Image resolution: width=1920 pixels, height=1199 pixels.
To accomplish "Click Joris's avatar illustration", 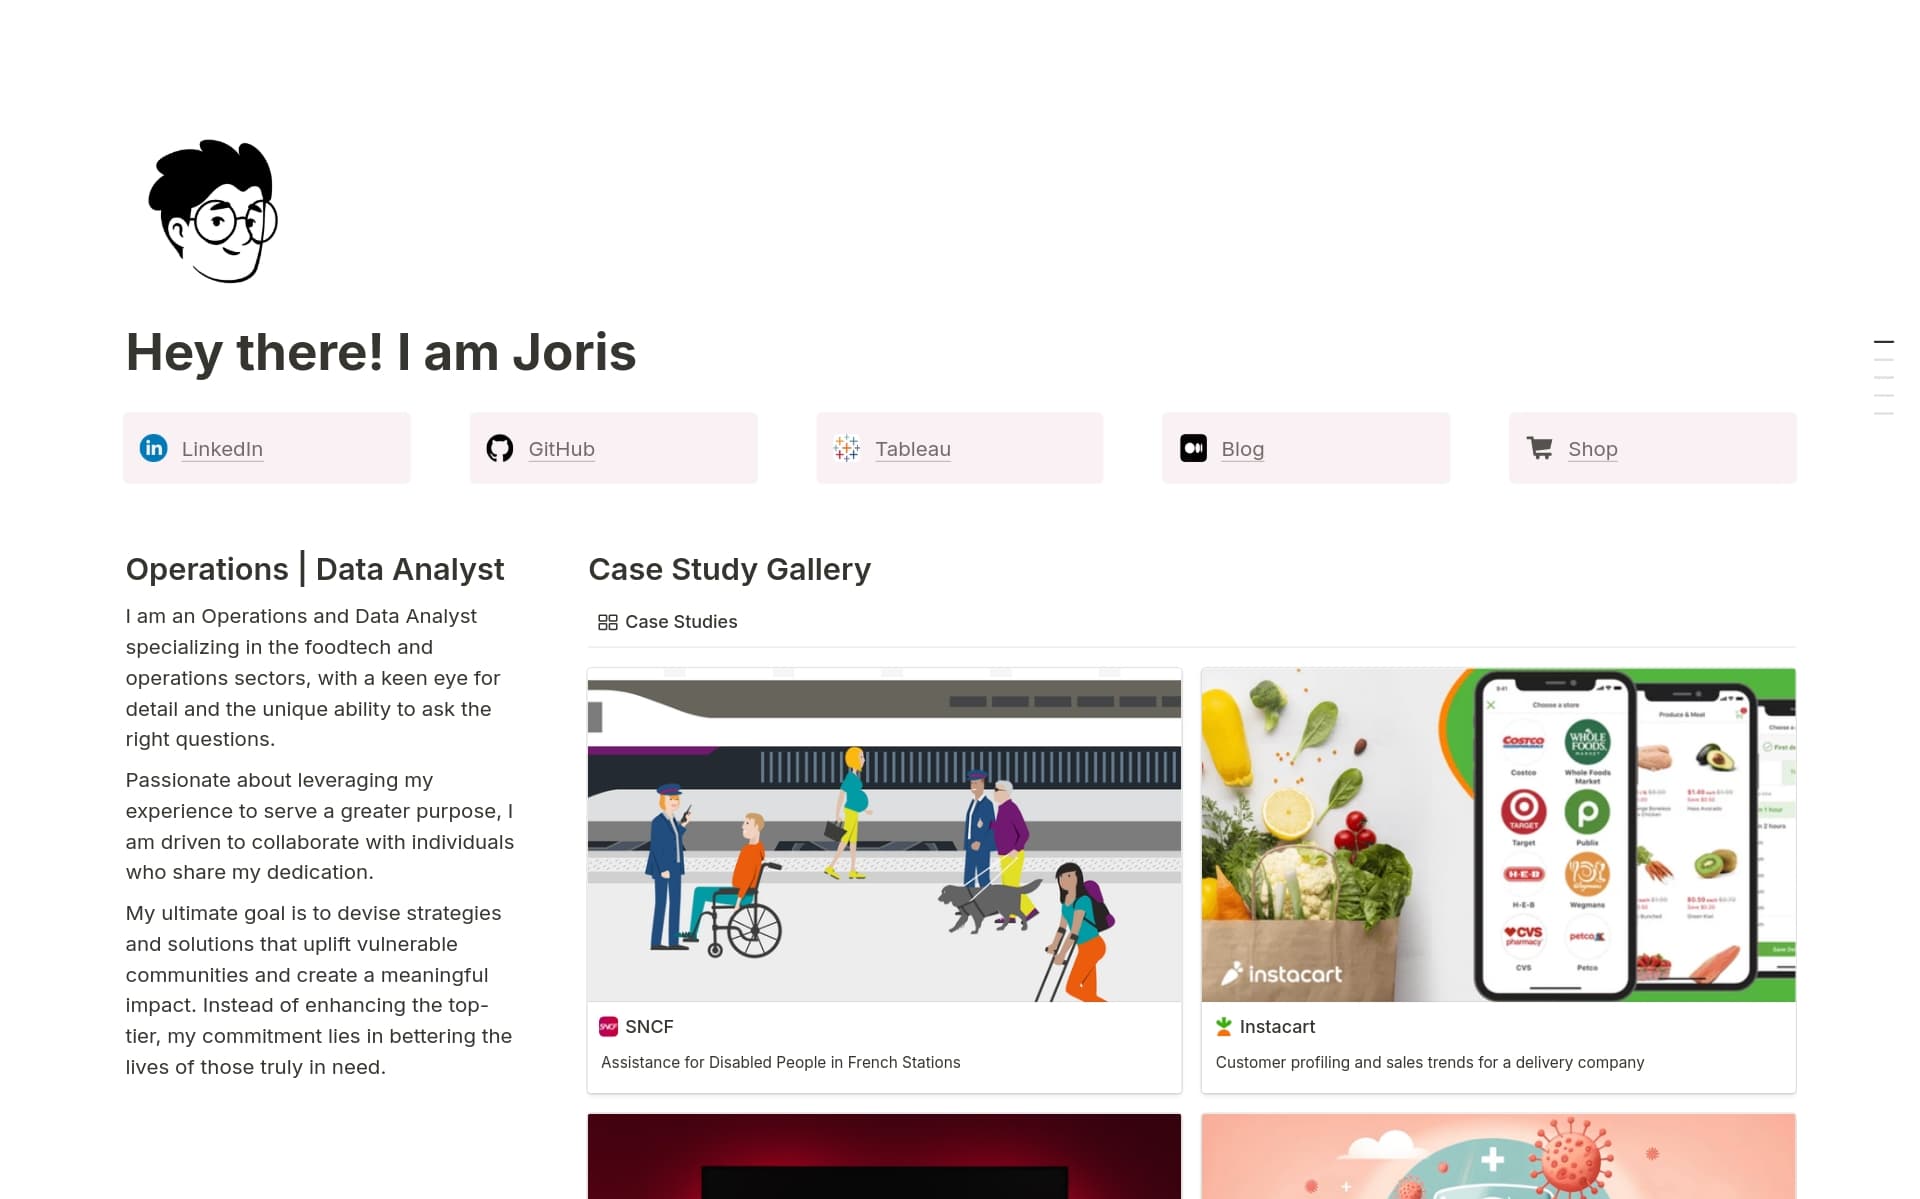I will coord(213,211).
